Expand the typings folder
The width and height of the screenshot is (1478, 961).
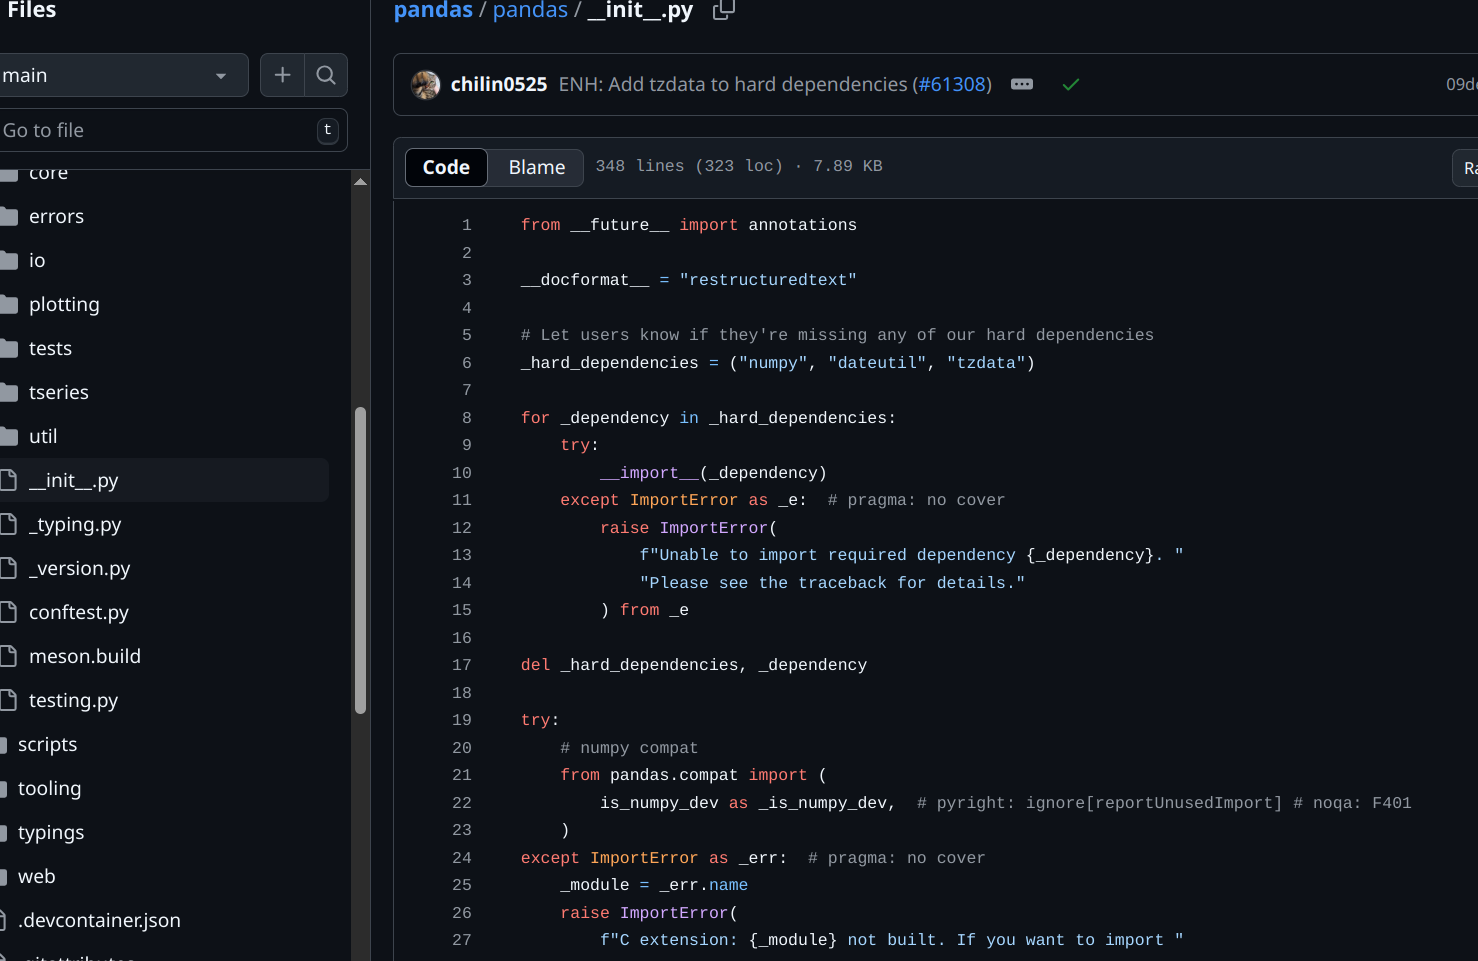pyautogui.click(x=50, y=832)
